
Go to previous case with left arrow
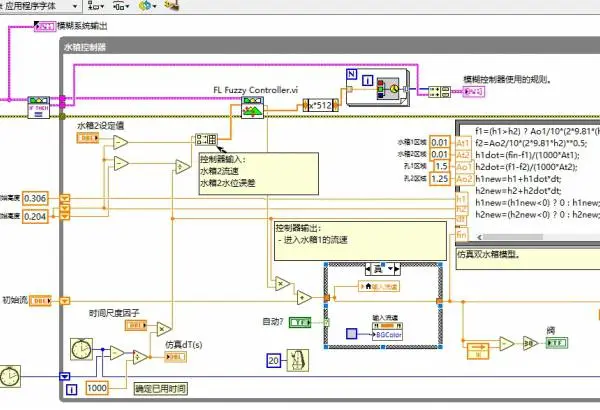368,270
